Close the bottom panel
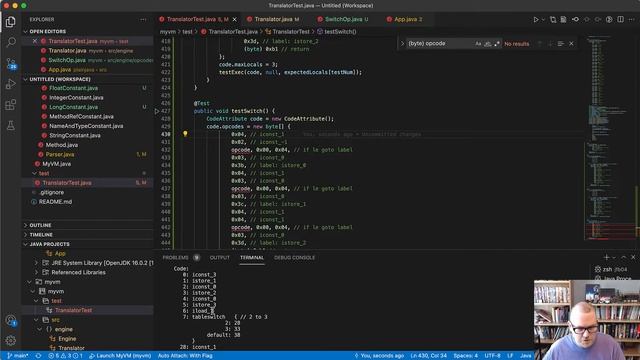Image resolution: width=640 pixels, height=360 pixels. [x=633, y=257]
